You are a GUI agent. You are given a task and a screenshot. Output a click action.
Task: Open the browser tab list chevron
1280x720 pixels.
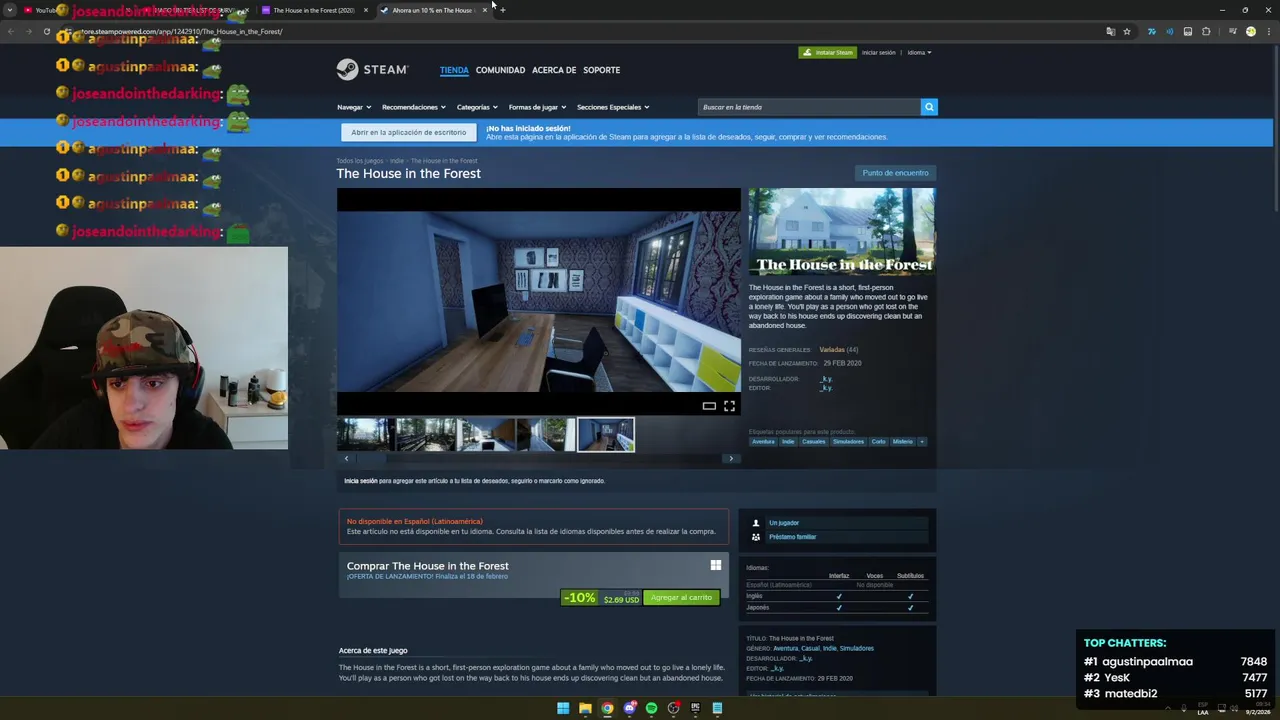tap(10, 10)
